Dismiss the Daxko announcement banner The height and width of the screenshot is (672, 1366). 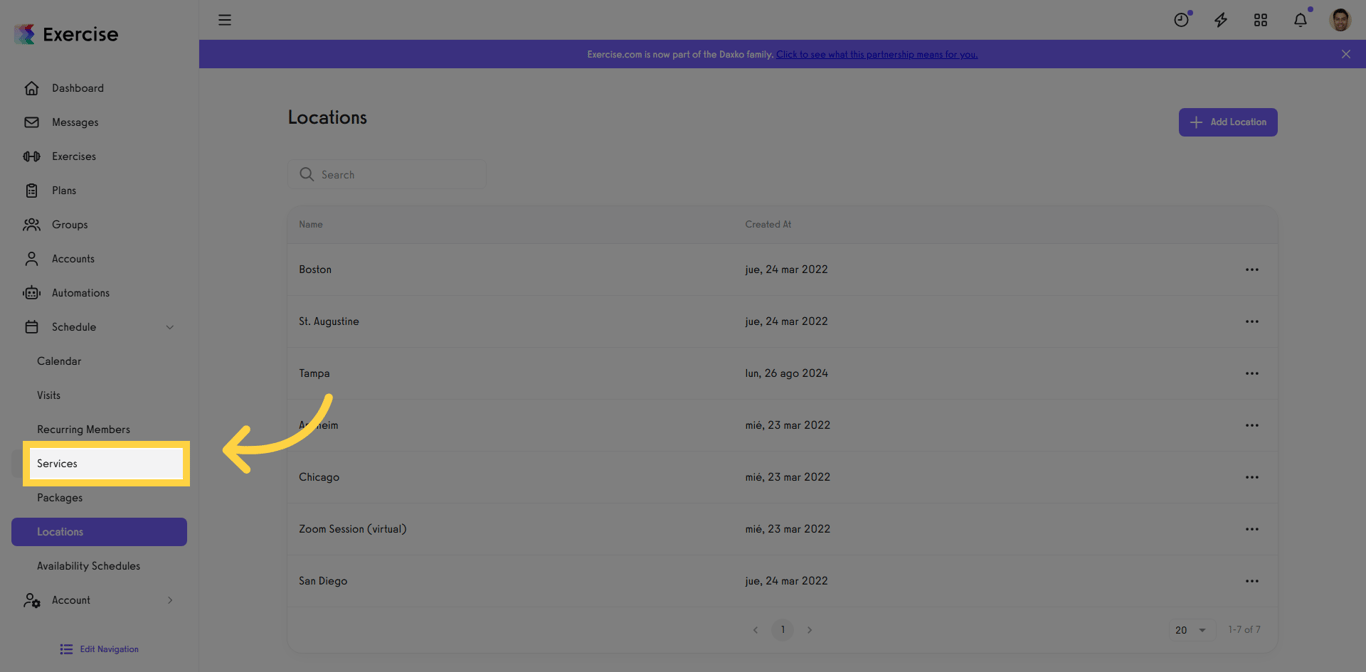tap(1346, 54)
